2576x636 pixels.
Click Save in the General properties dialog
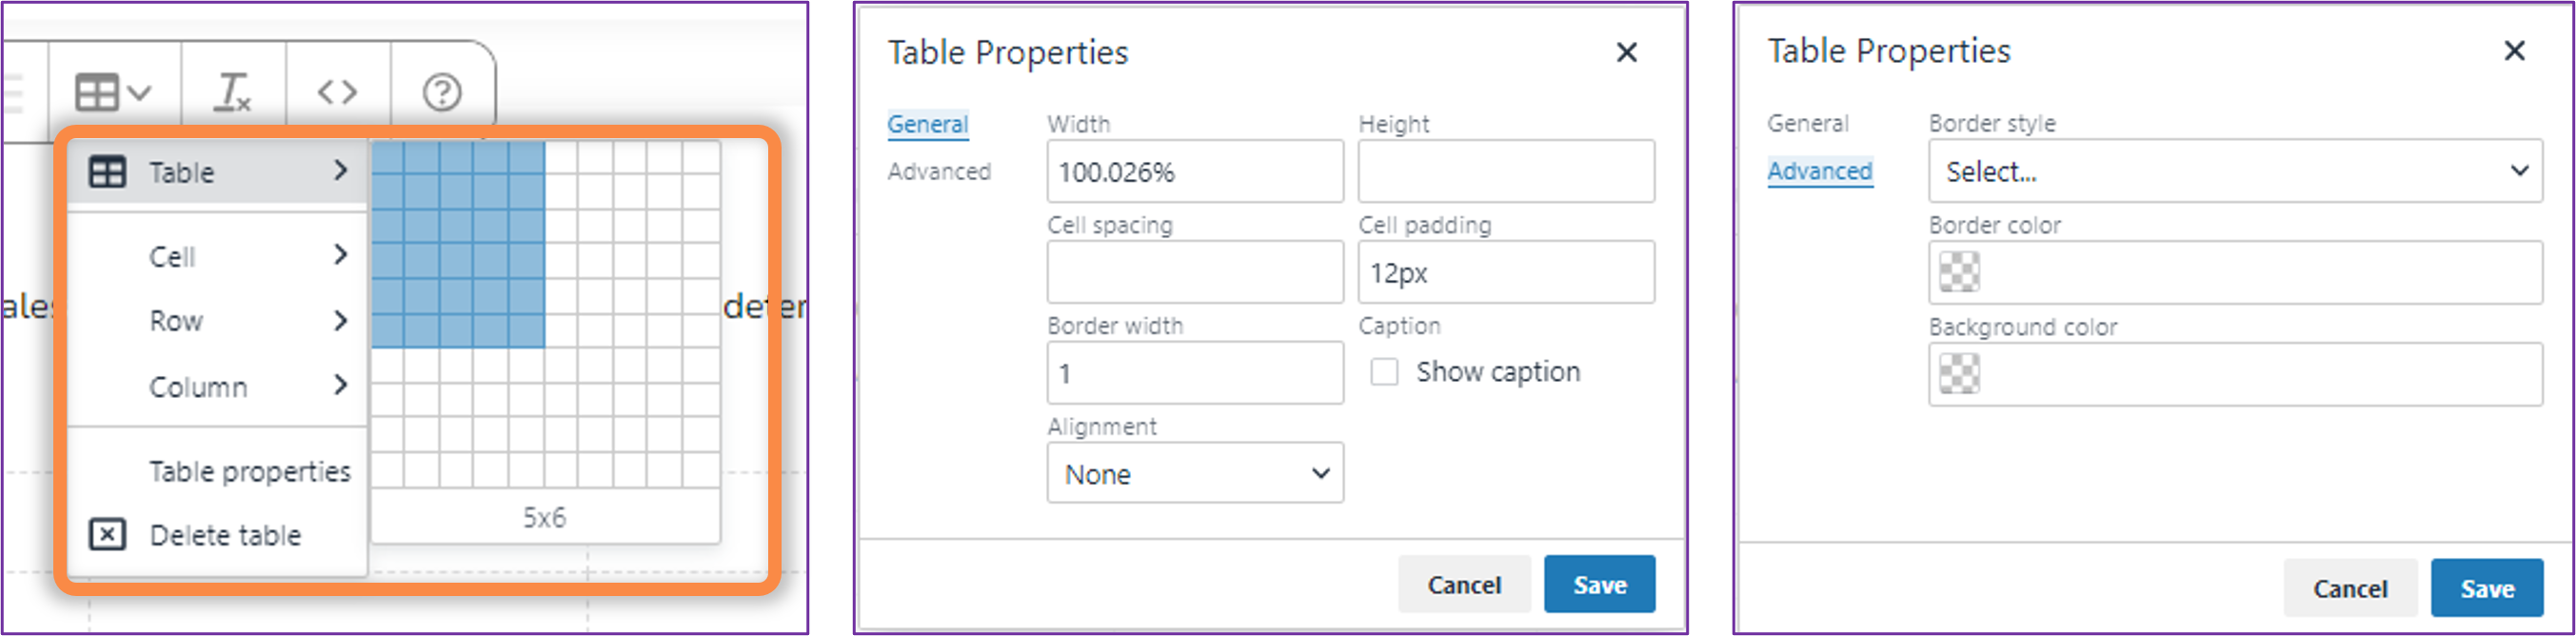[x=1599, y=585]
